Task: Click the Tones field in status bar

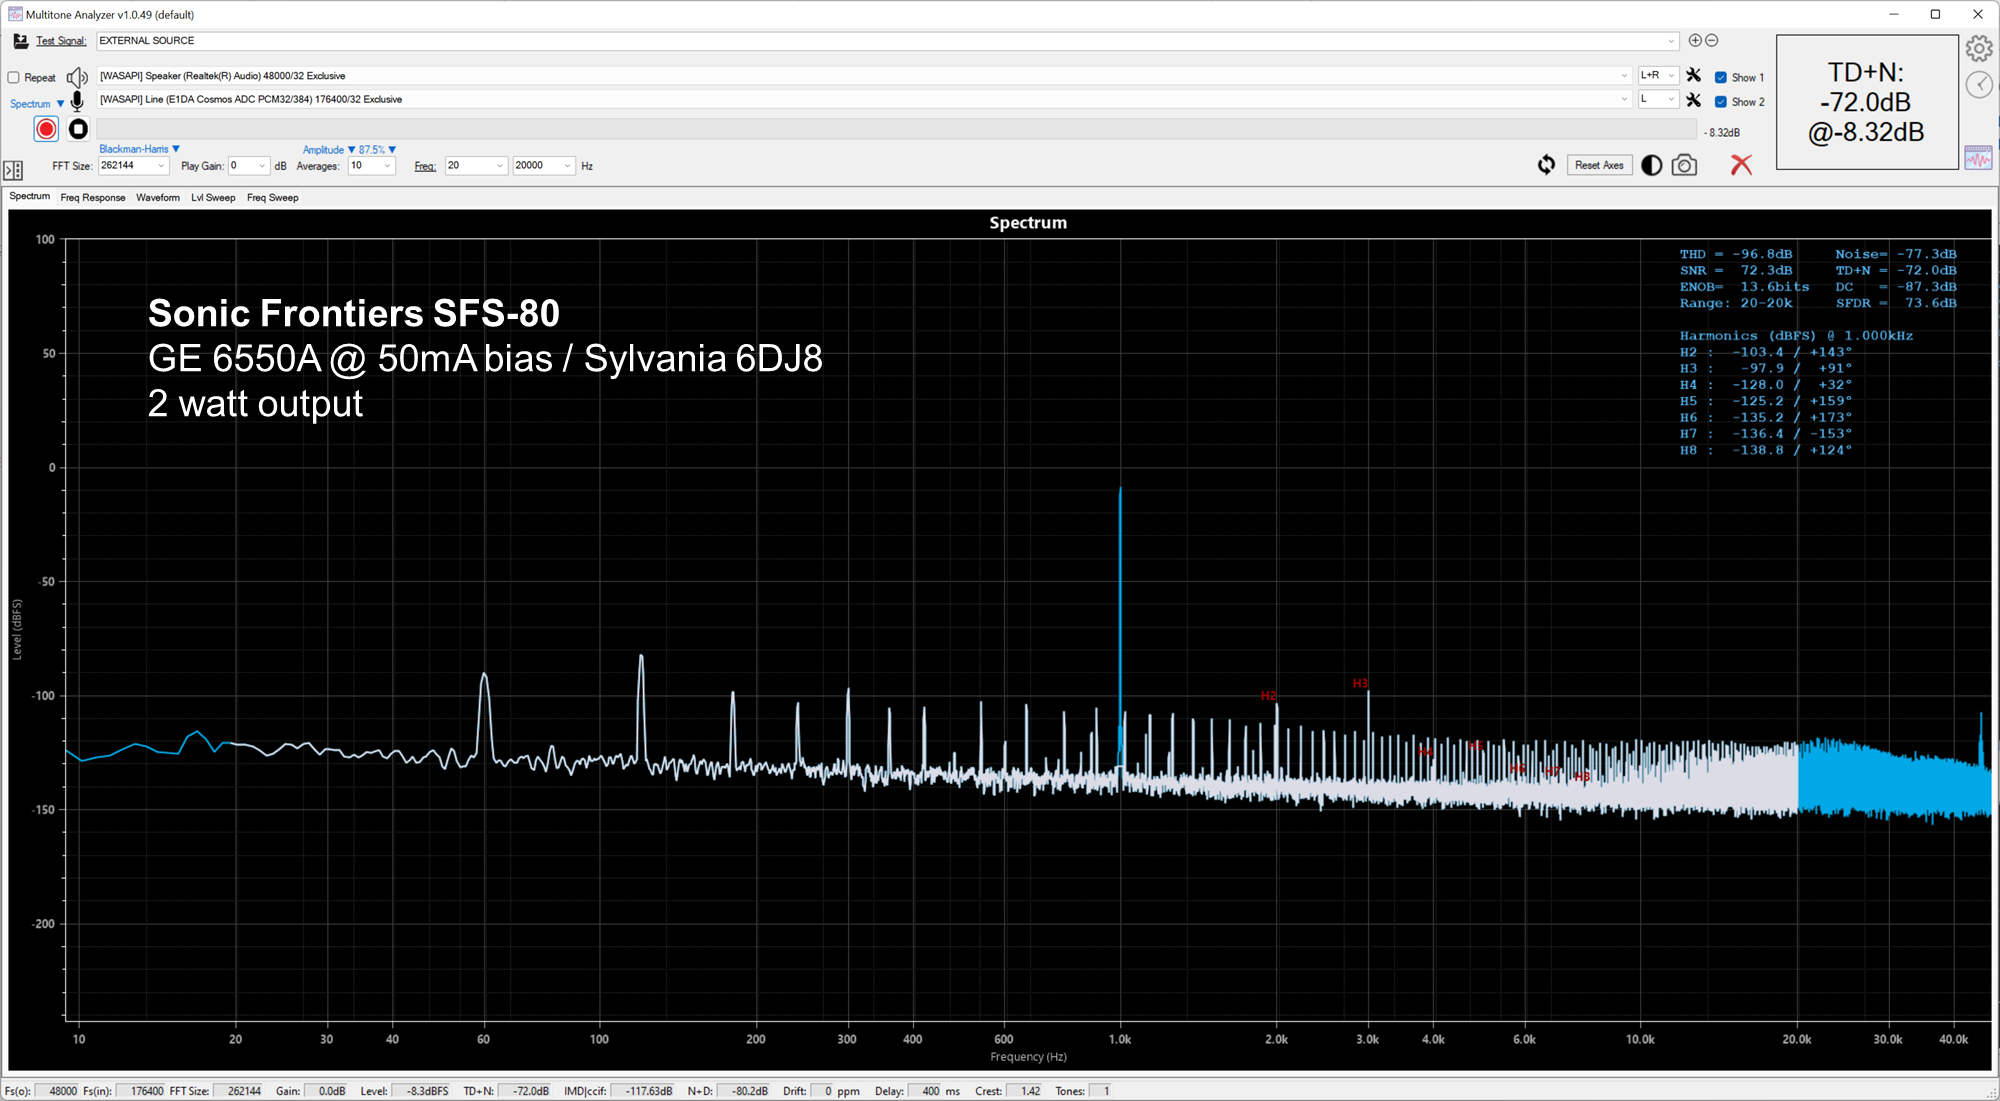Action: click(x=1100, y=1091)
